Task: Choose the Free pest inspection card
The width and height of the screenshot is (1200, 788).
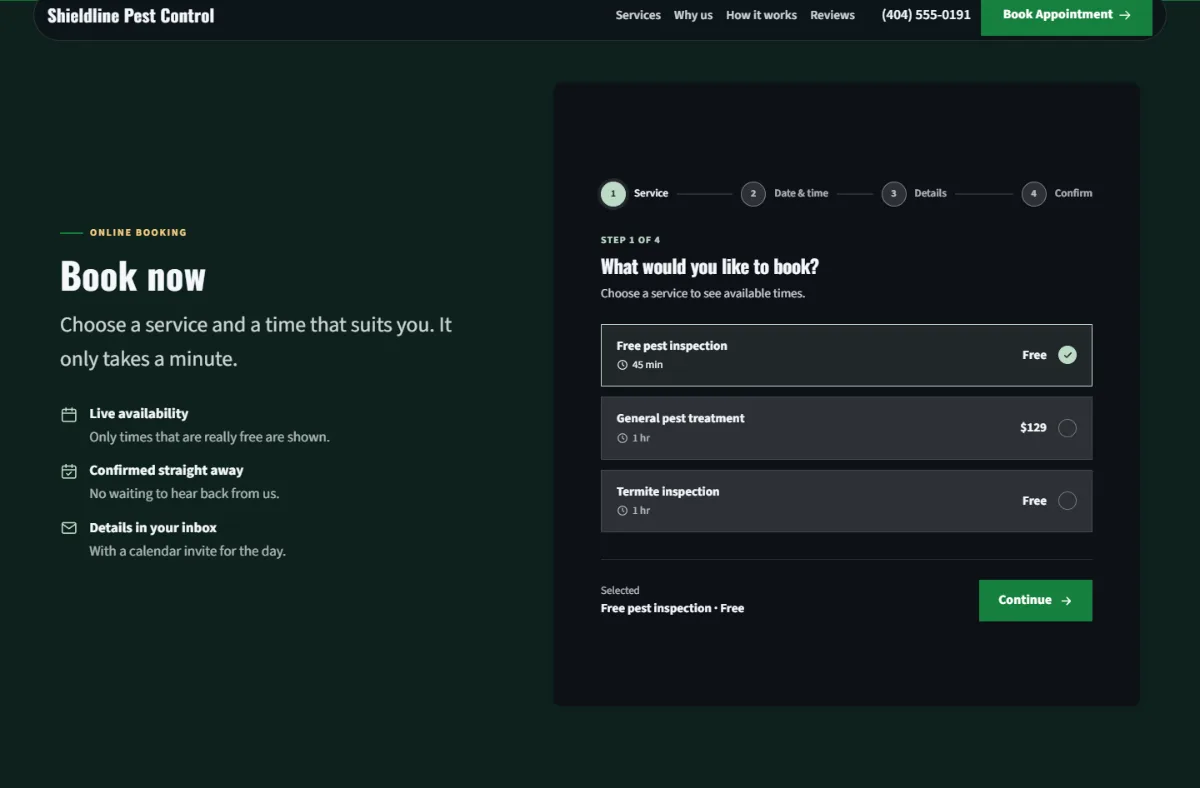Action: 846,355
